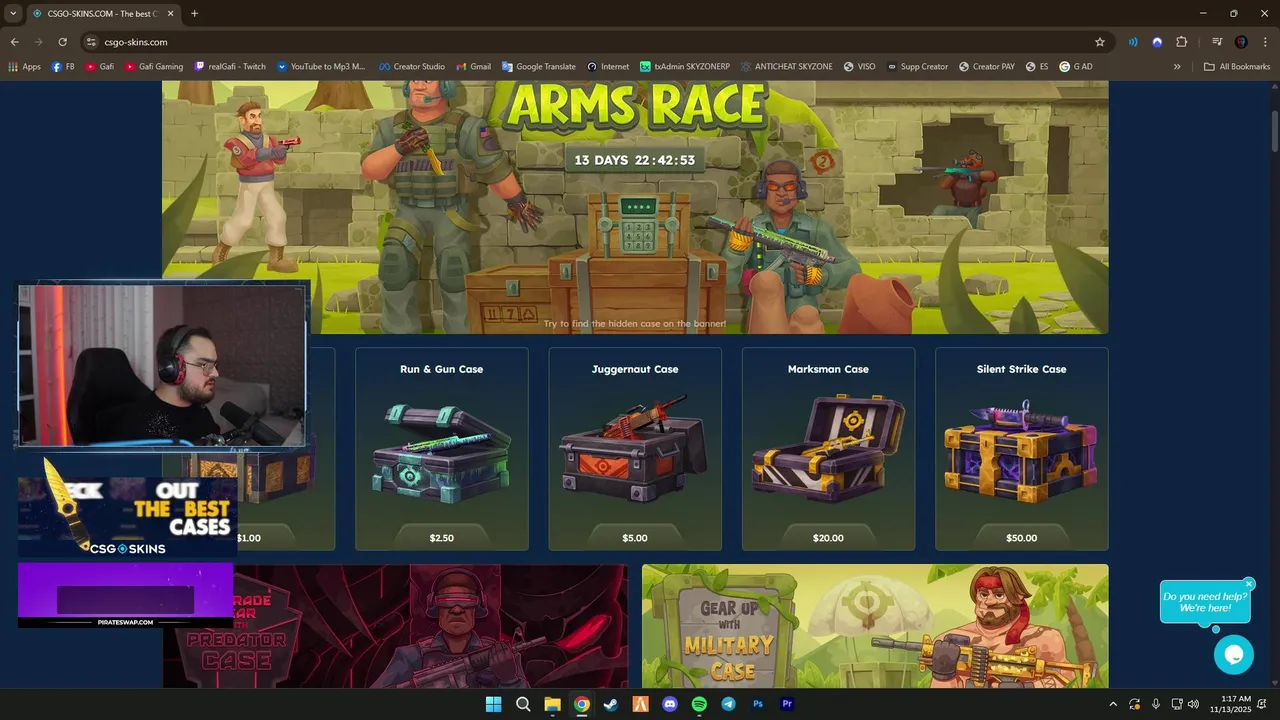
Task: Click the hidden safe on the Arms Race banner
Action: (636, 225)
